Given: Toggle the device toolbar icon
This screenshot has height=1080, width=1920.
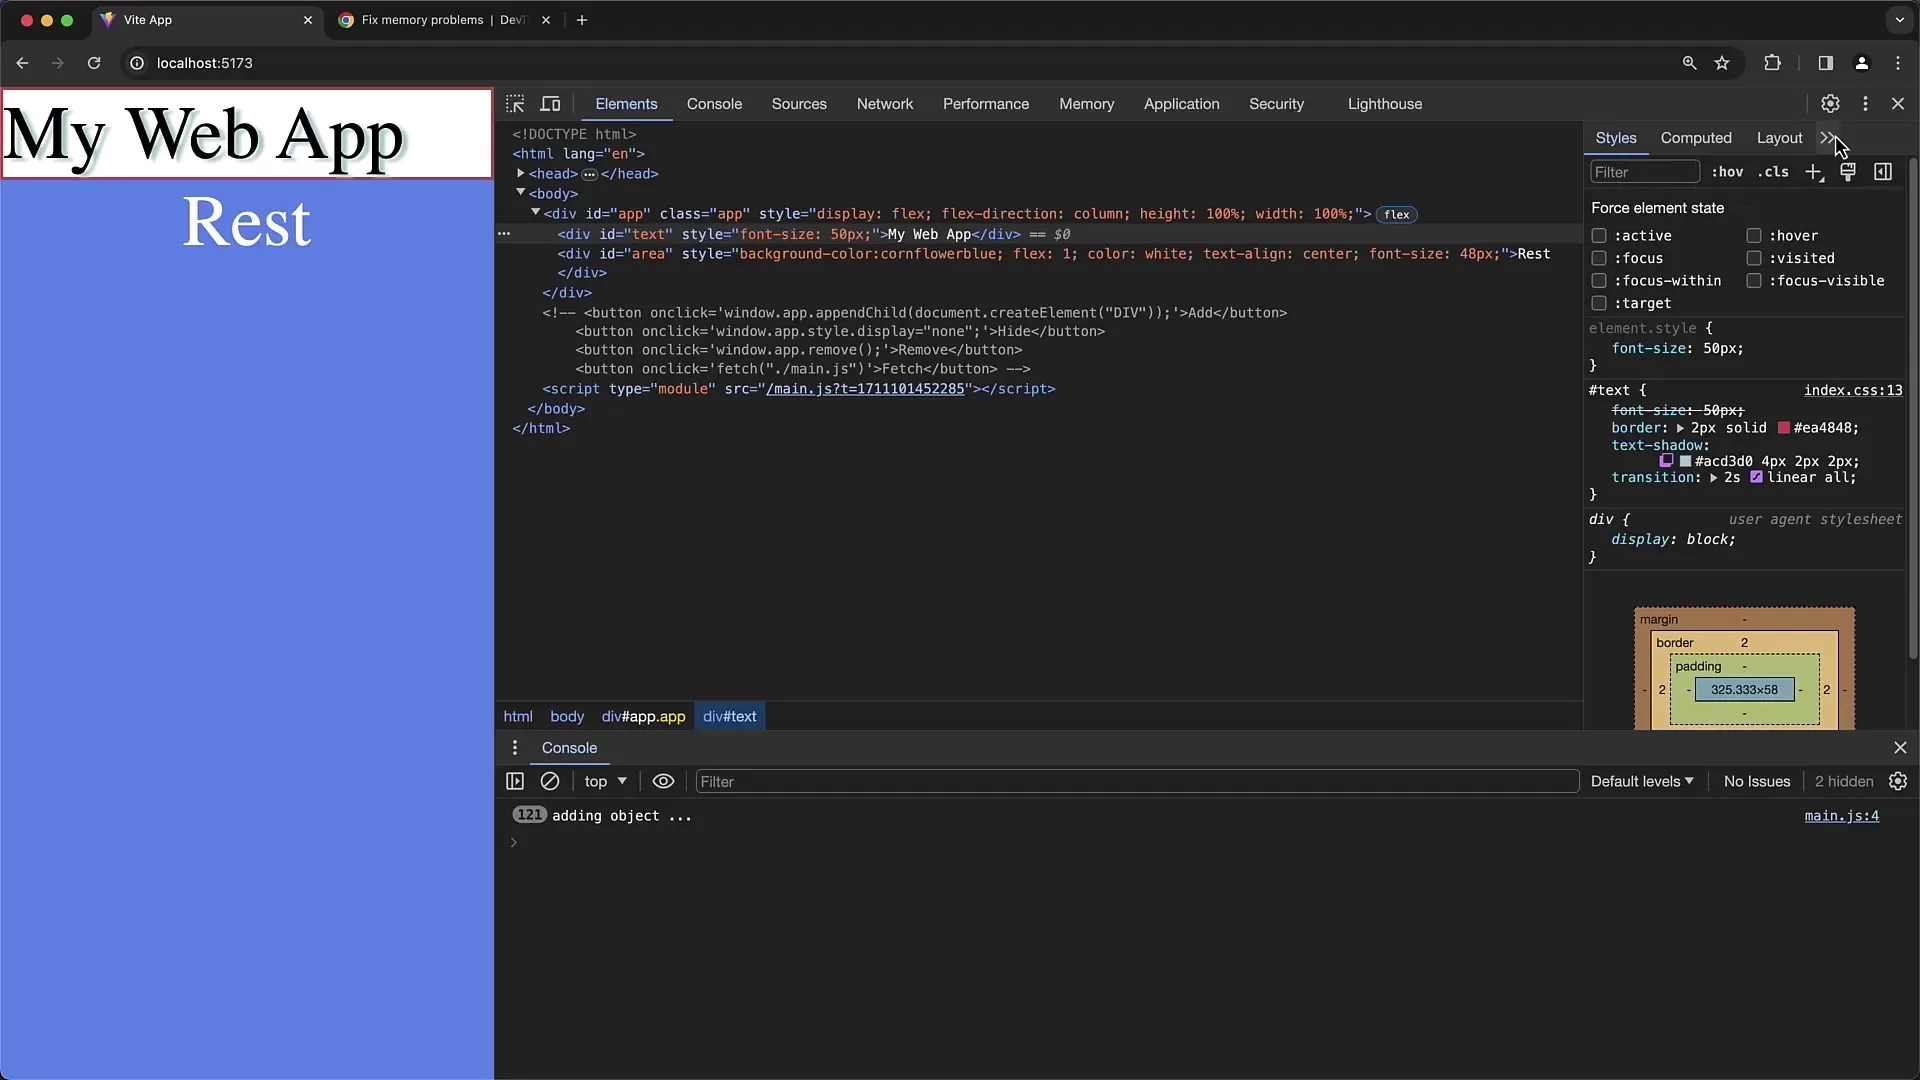Looking at the screenshot, I should [x=550, y=104].
